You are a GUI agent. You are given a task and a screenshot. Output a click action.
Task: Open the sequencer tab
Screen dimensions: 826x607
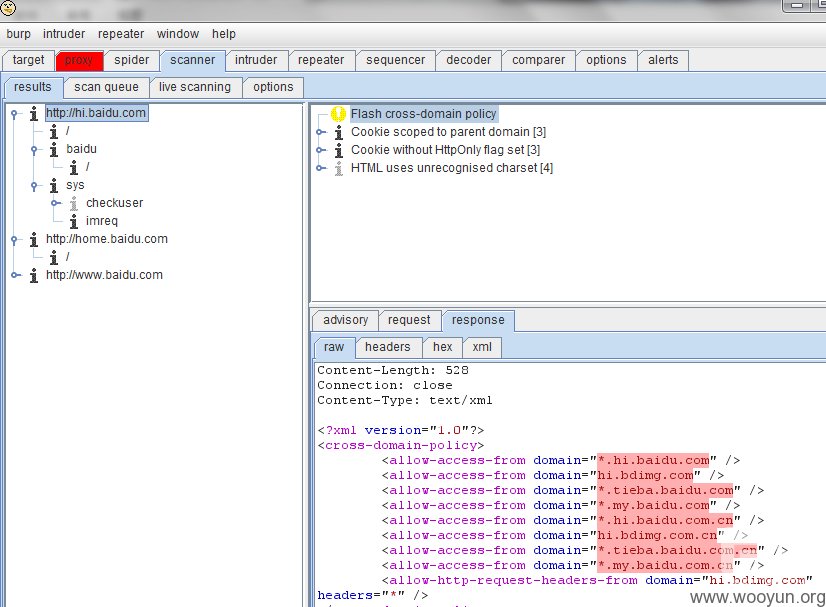click(x=396, y=60)
